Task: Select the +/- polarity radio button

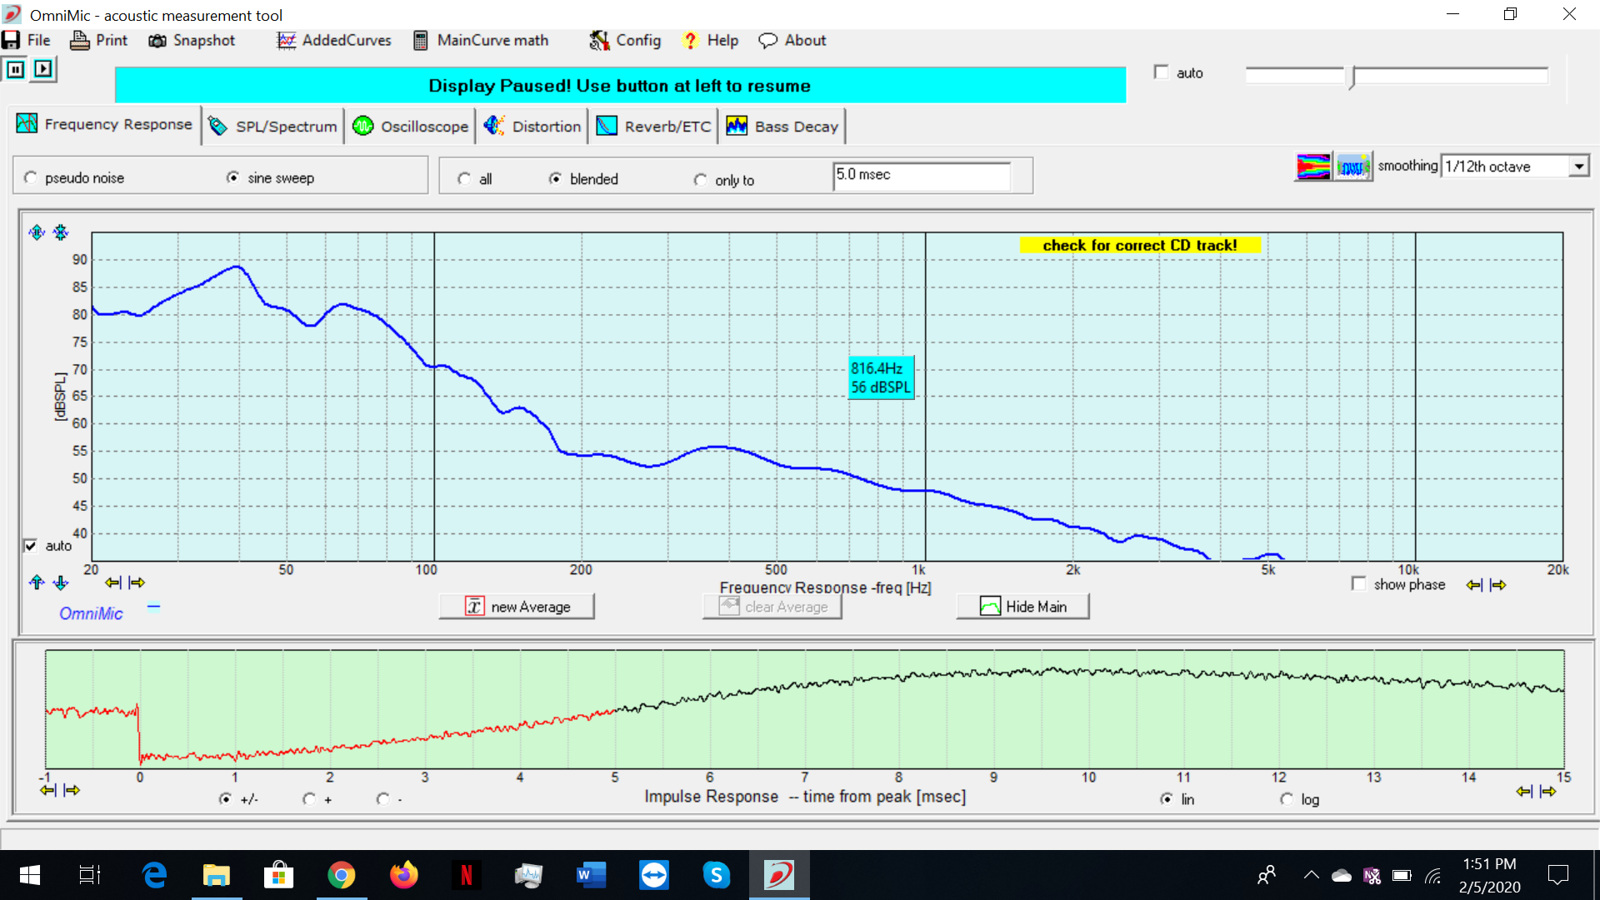Action: [225, 799]
